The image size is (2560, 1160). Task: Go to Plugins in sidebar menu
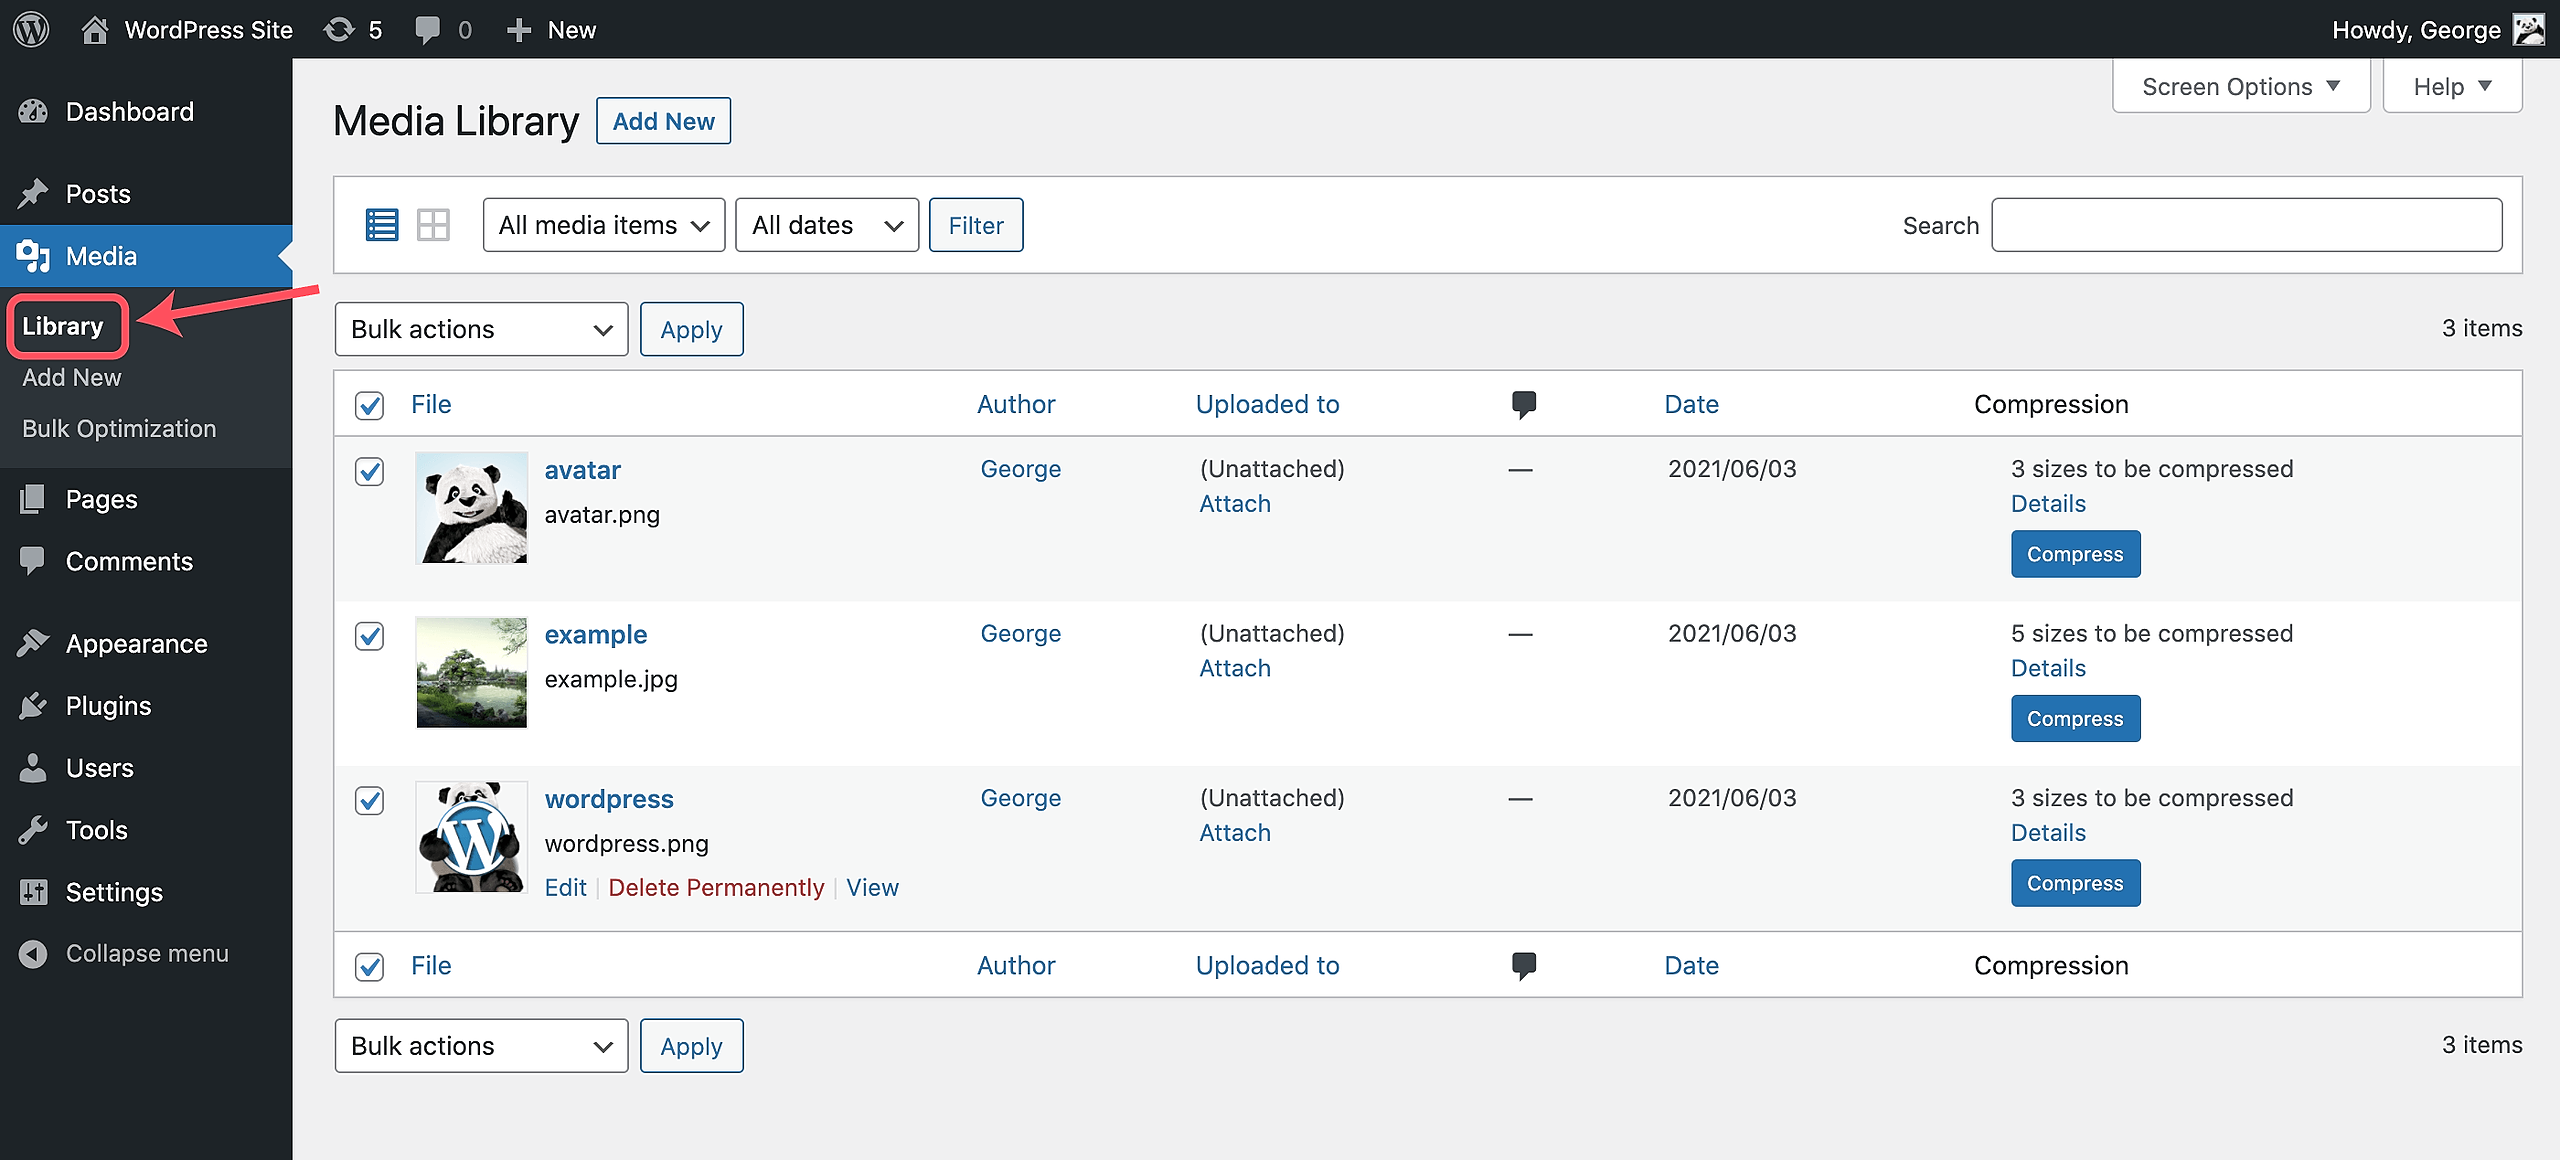(x=108, y=706)
